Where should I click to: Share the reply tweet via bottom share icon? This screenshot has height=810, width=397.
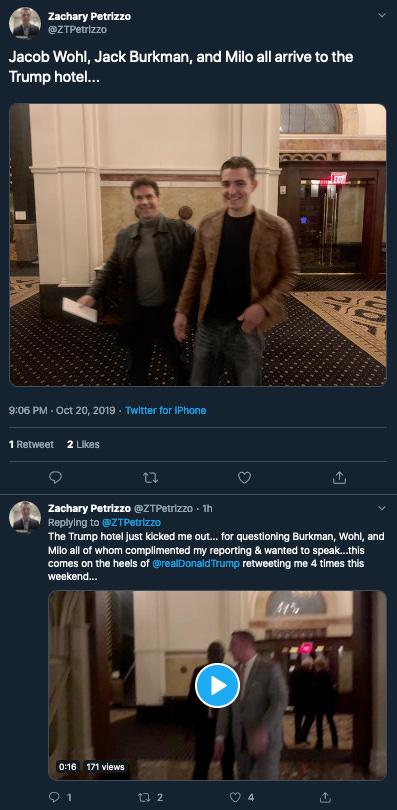(x=325, y=797)
